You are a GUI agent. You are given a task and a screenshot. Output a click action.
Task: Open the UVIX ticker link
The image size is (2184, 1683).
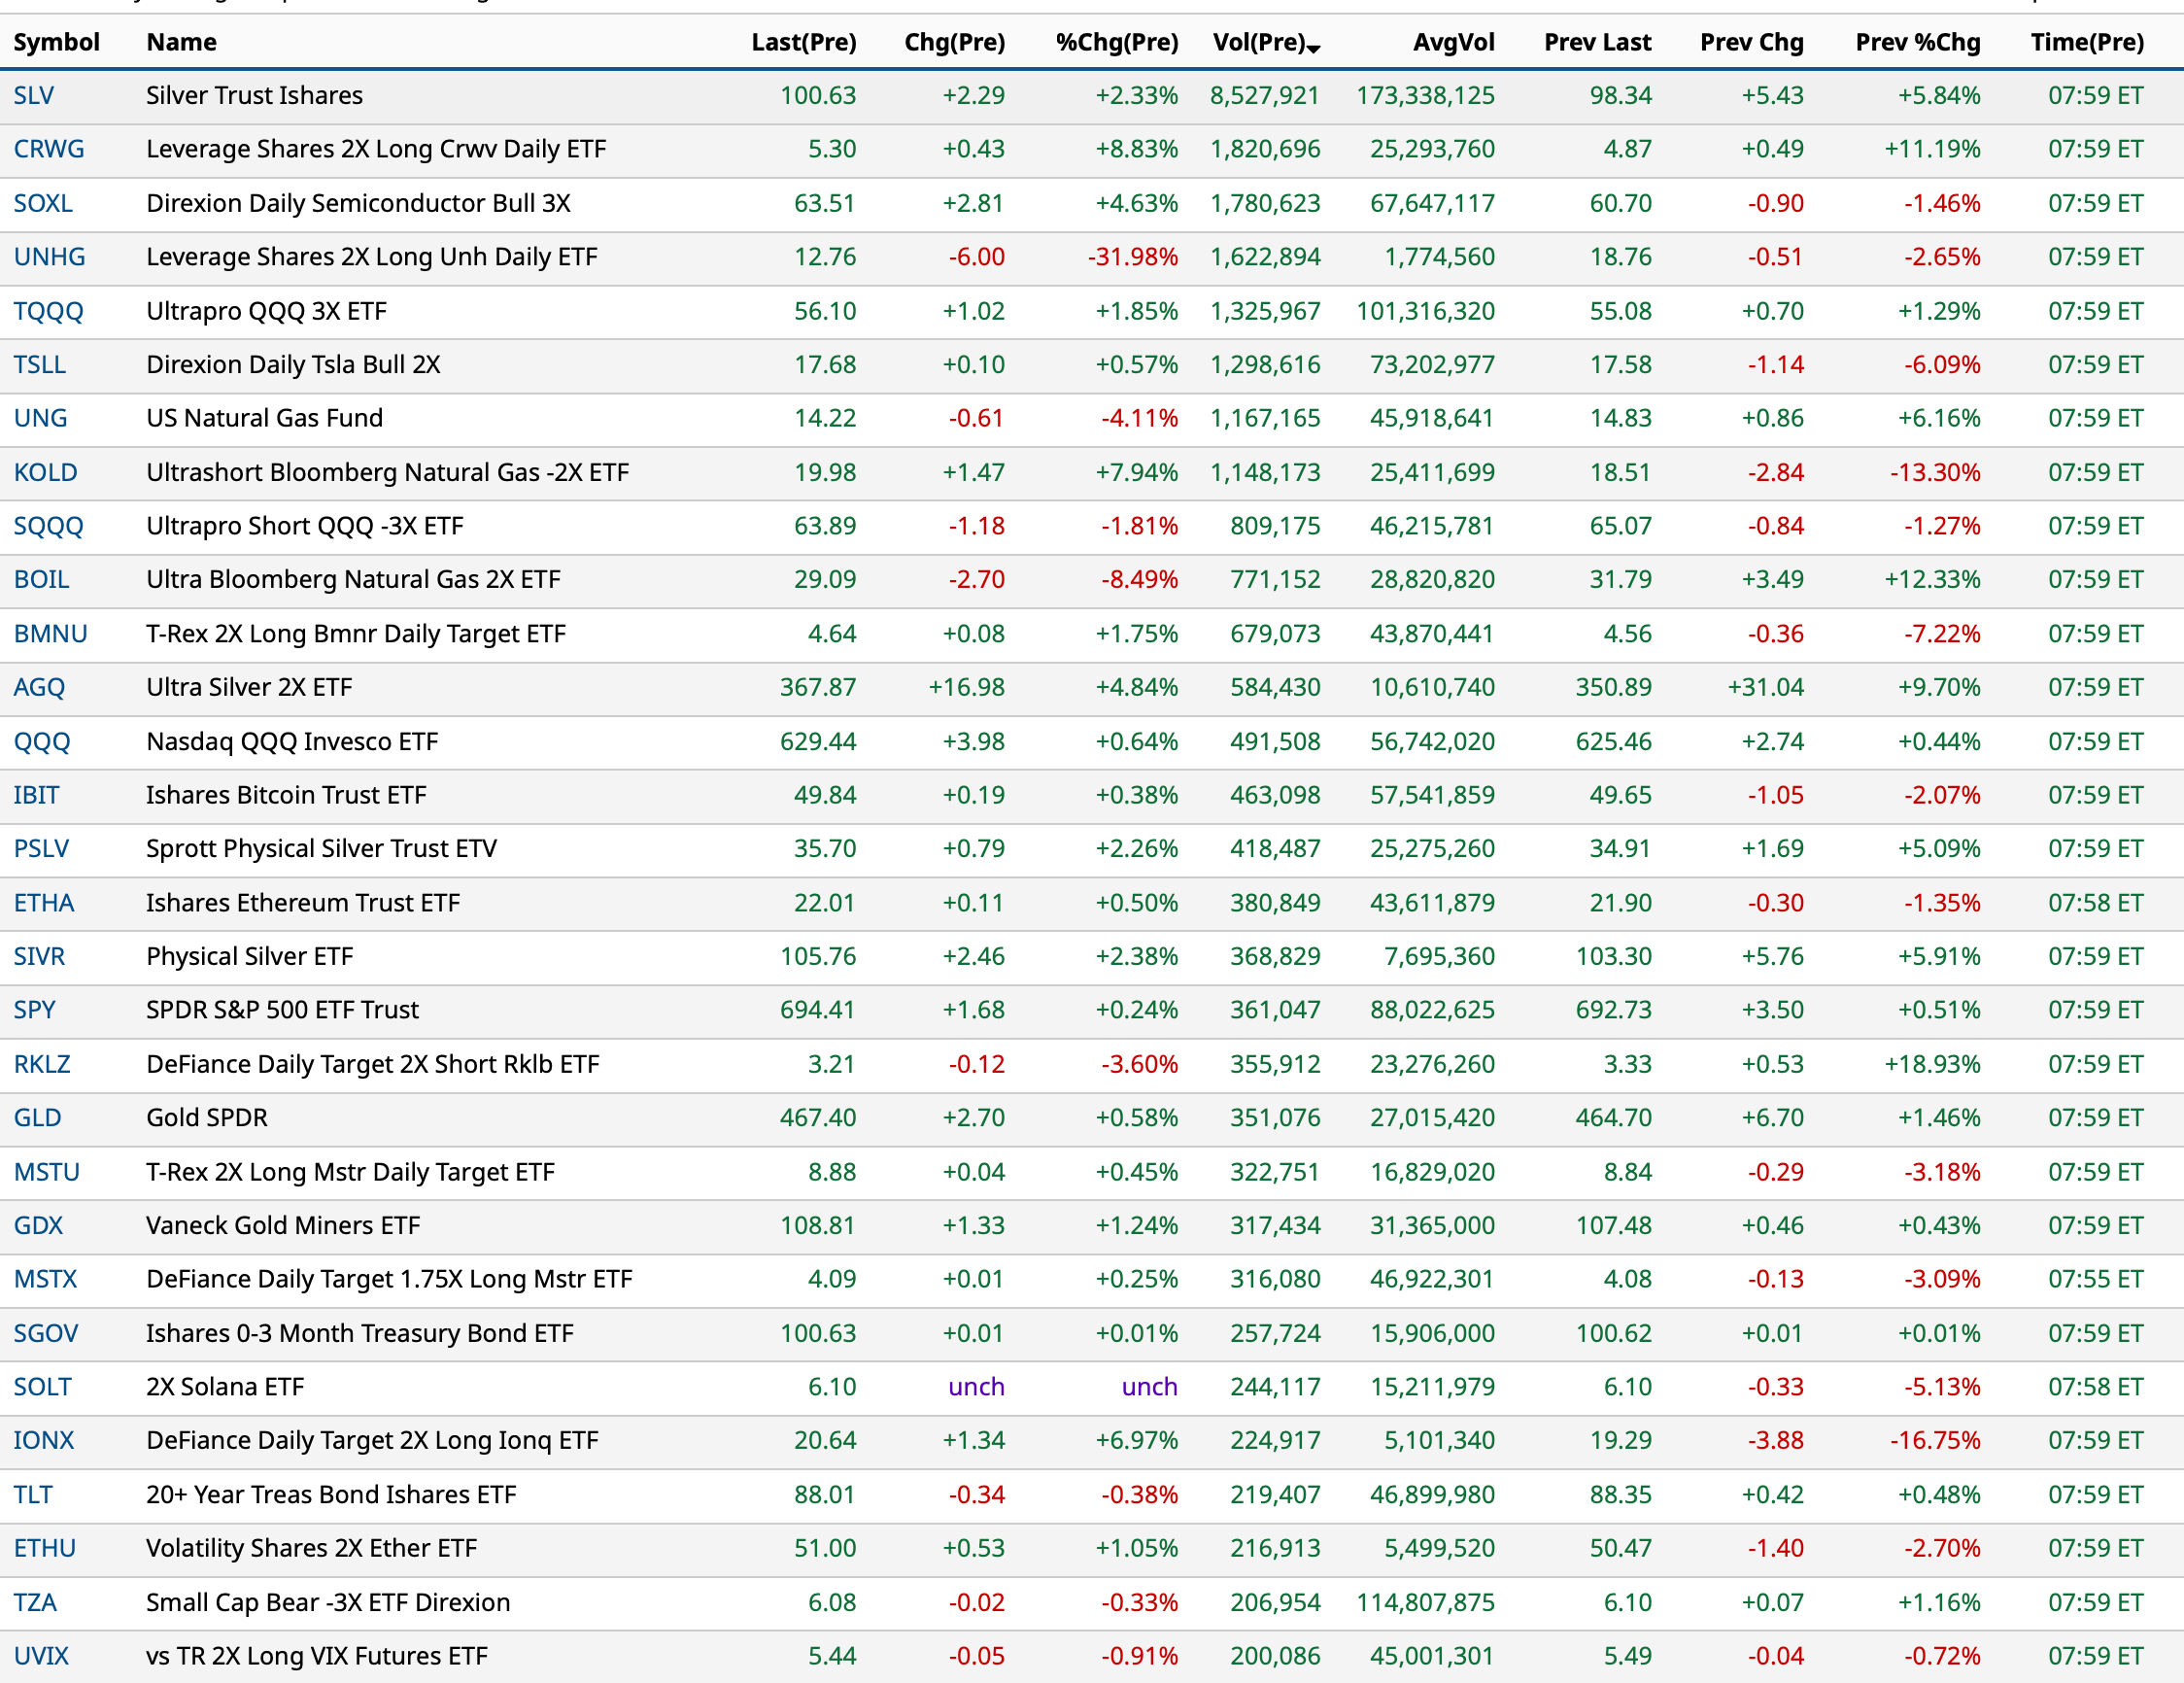(x=41, y=1655)
